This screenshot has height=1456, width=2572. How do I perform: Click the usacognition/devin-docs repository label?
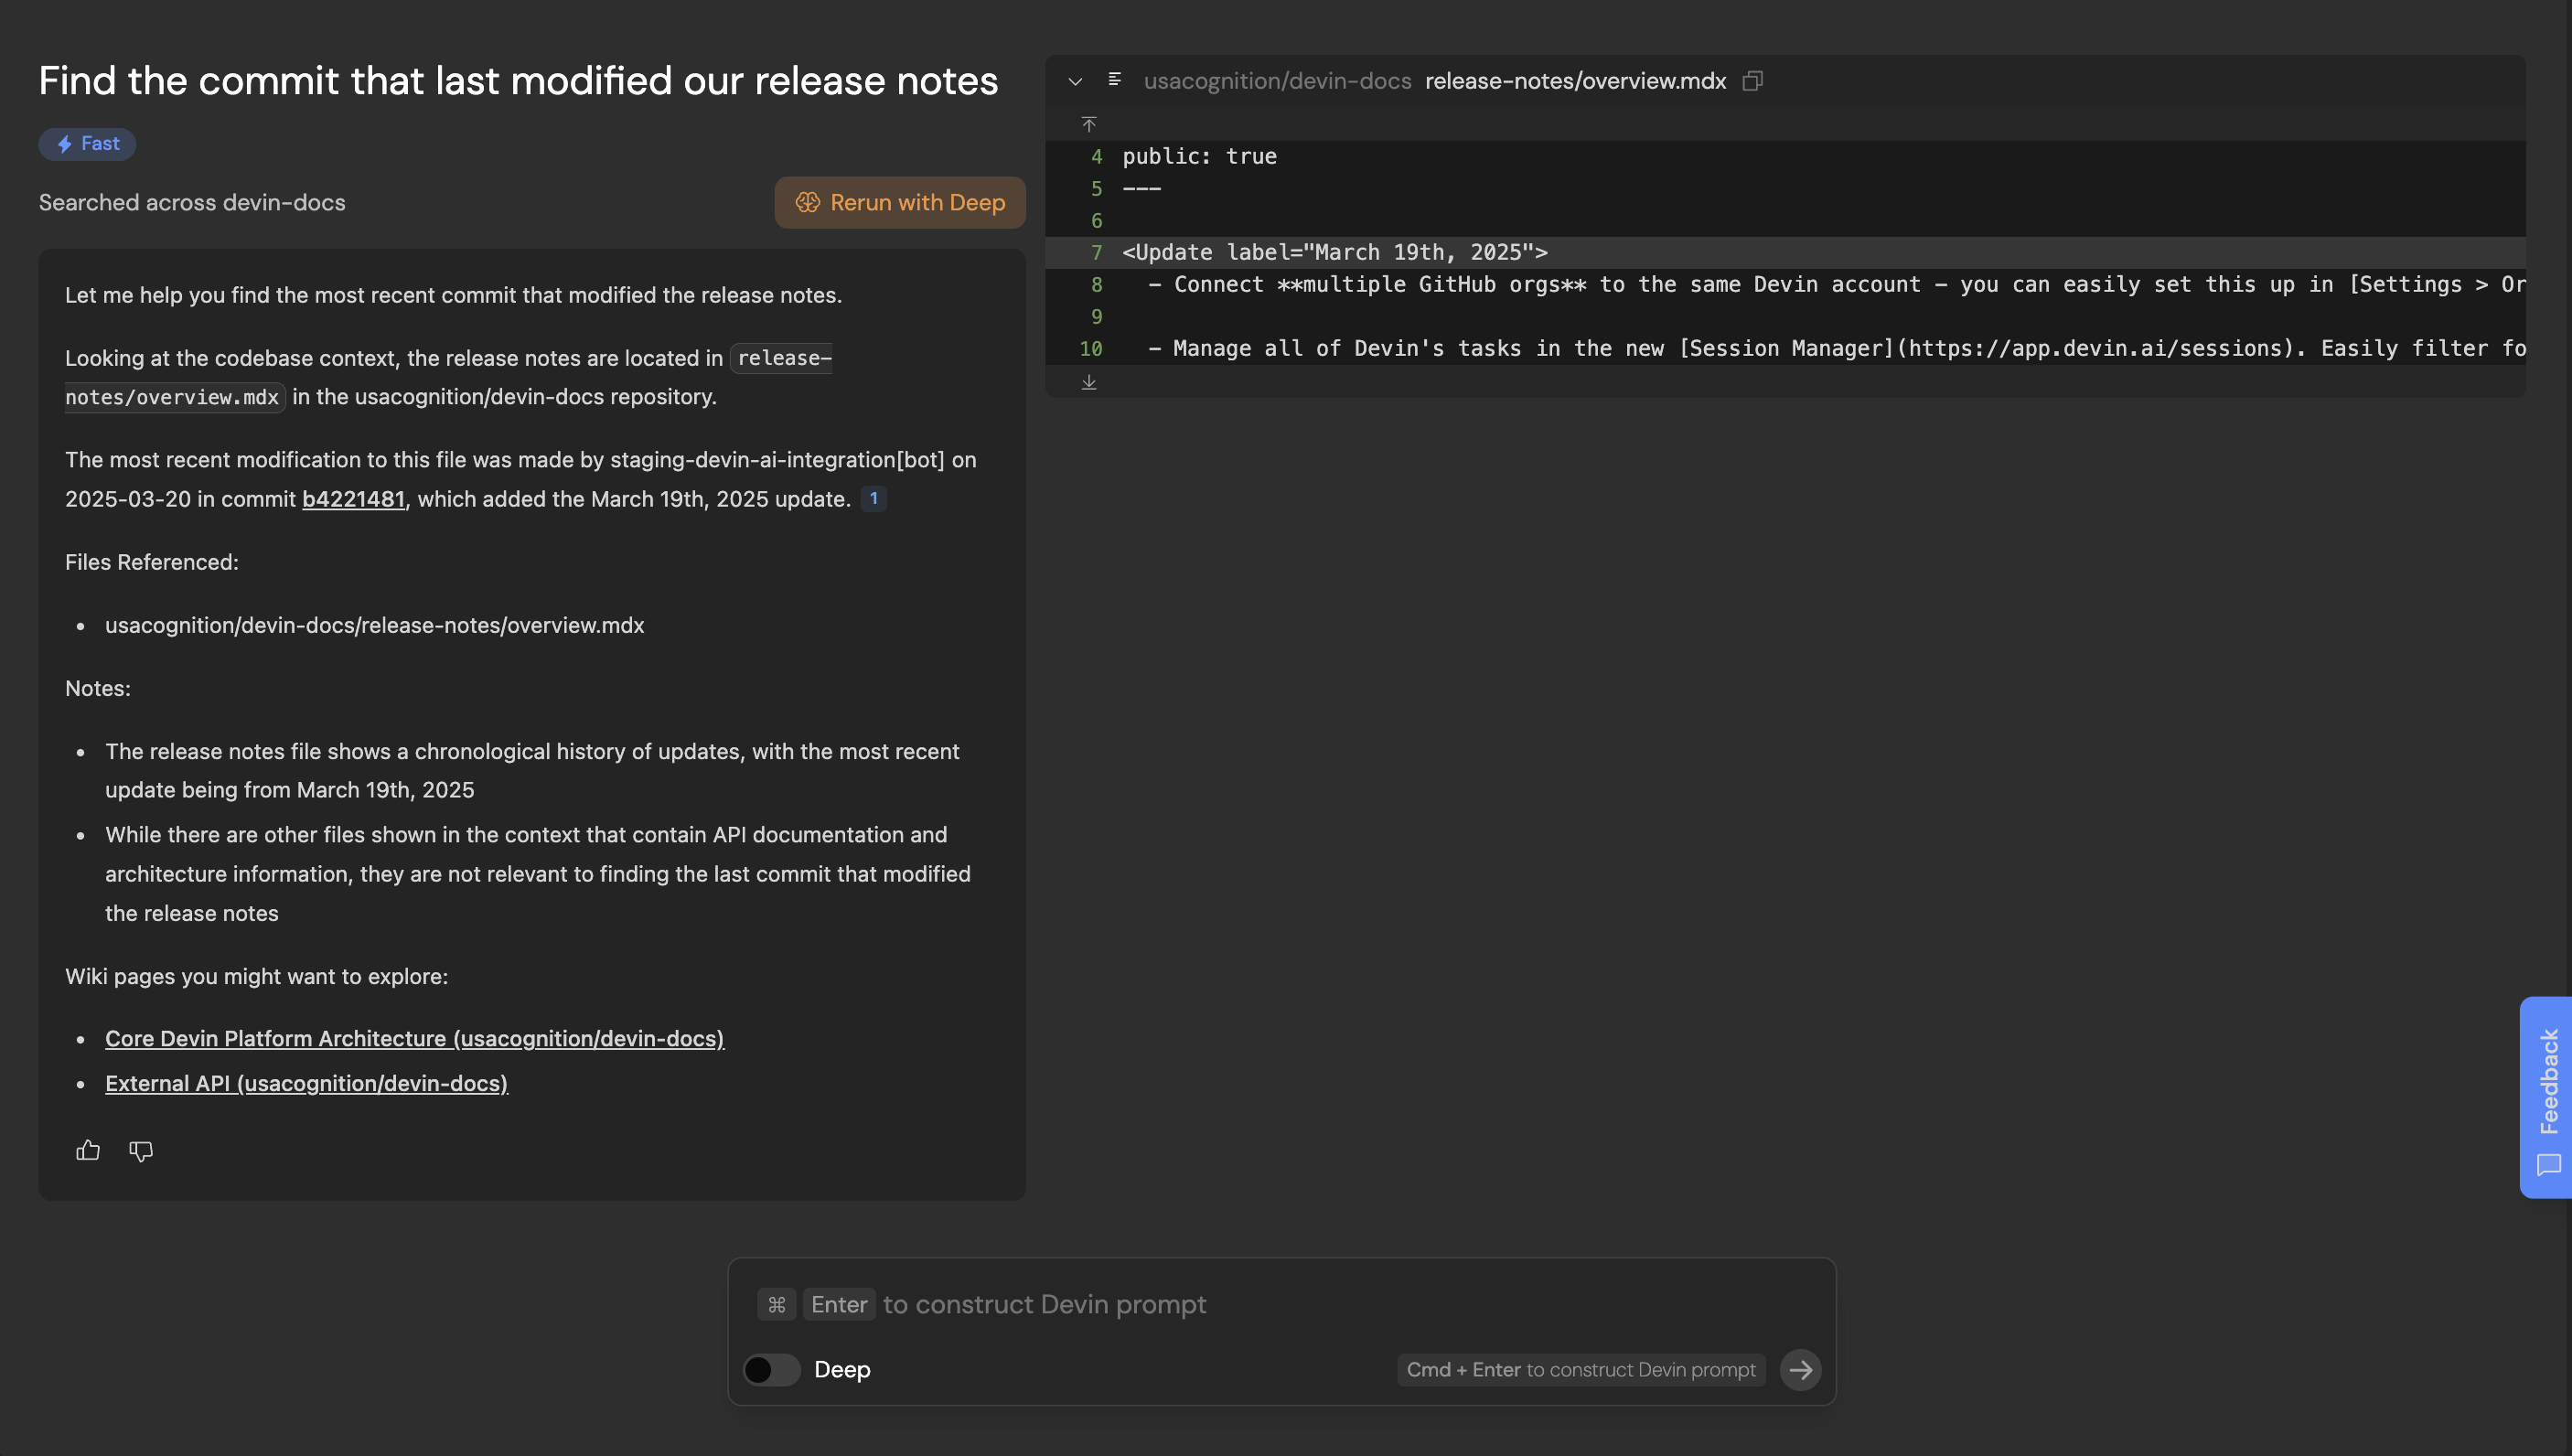(x=1277, y=81)
